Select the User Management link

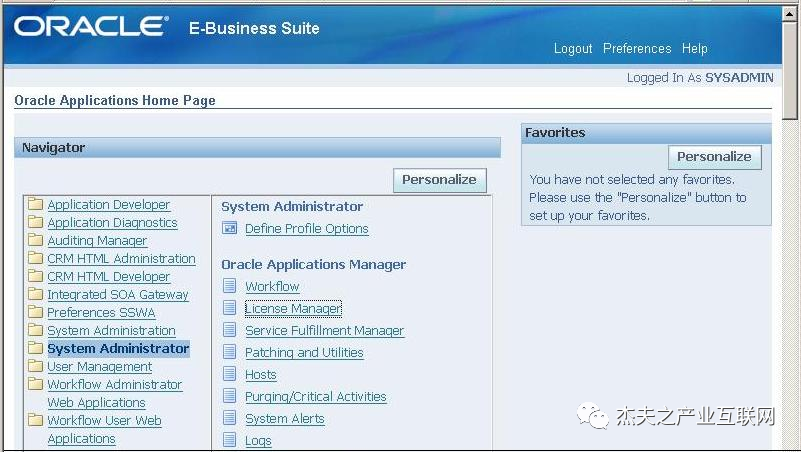(x=100, y=367)
